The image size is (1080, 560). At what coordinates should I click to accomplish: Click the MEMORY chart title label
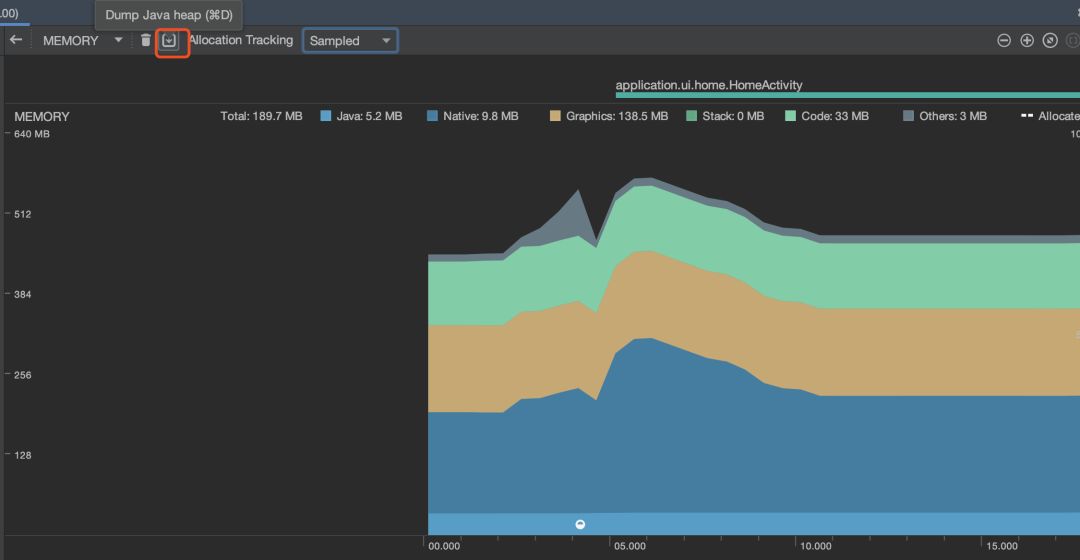coord(42,116)
